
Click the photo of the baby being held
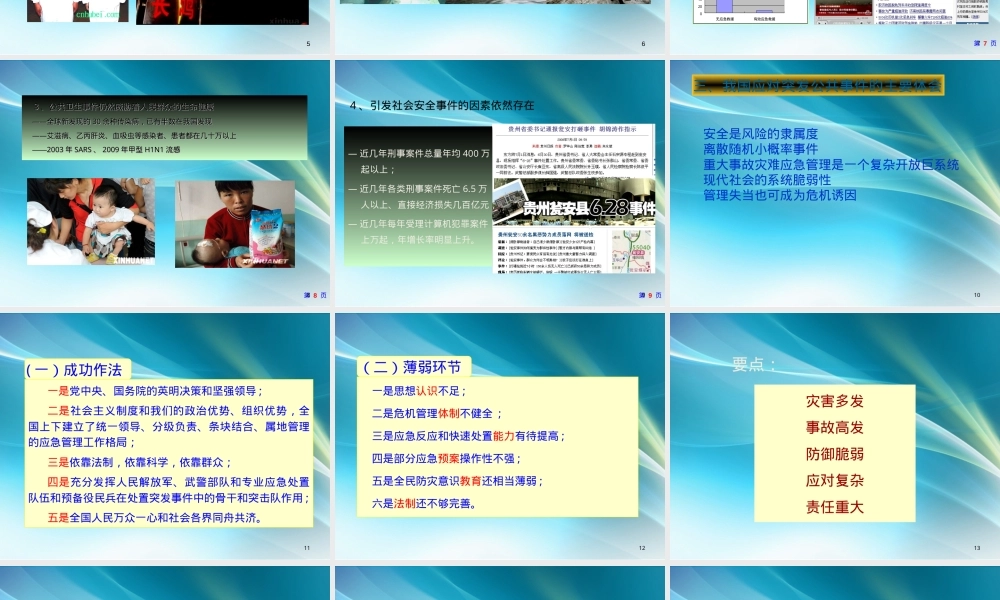91,221
